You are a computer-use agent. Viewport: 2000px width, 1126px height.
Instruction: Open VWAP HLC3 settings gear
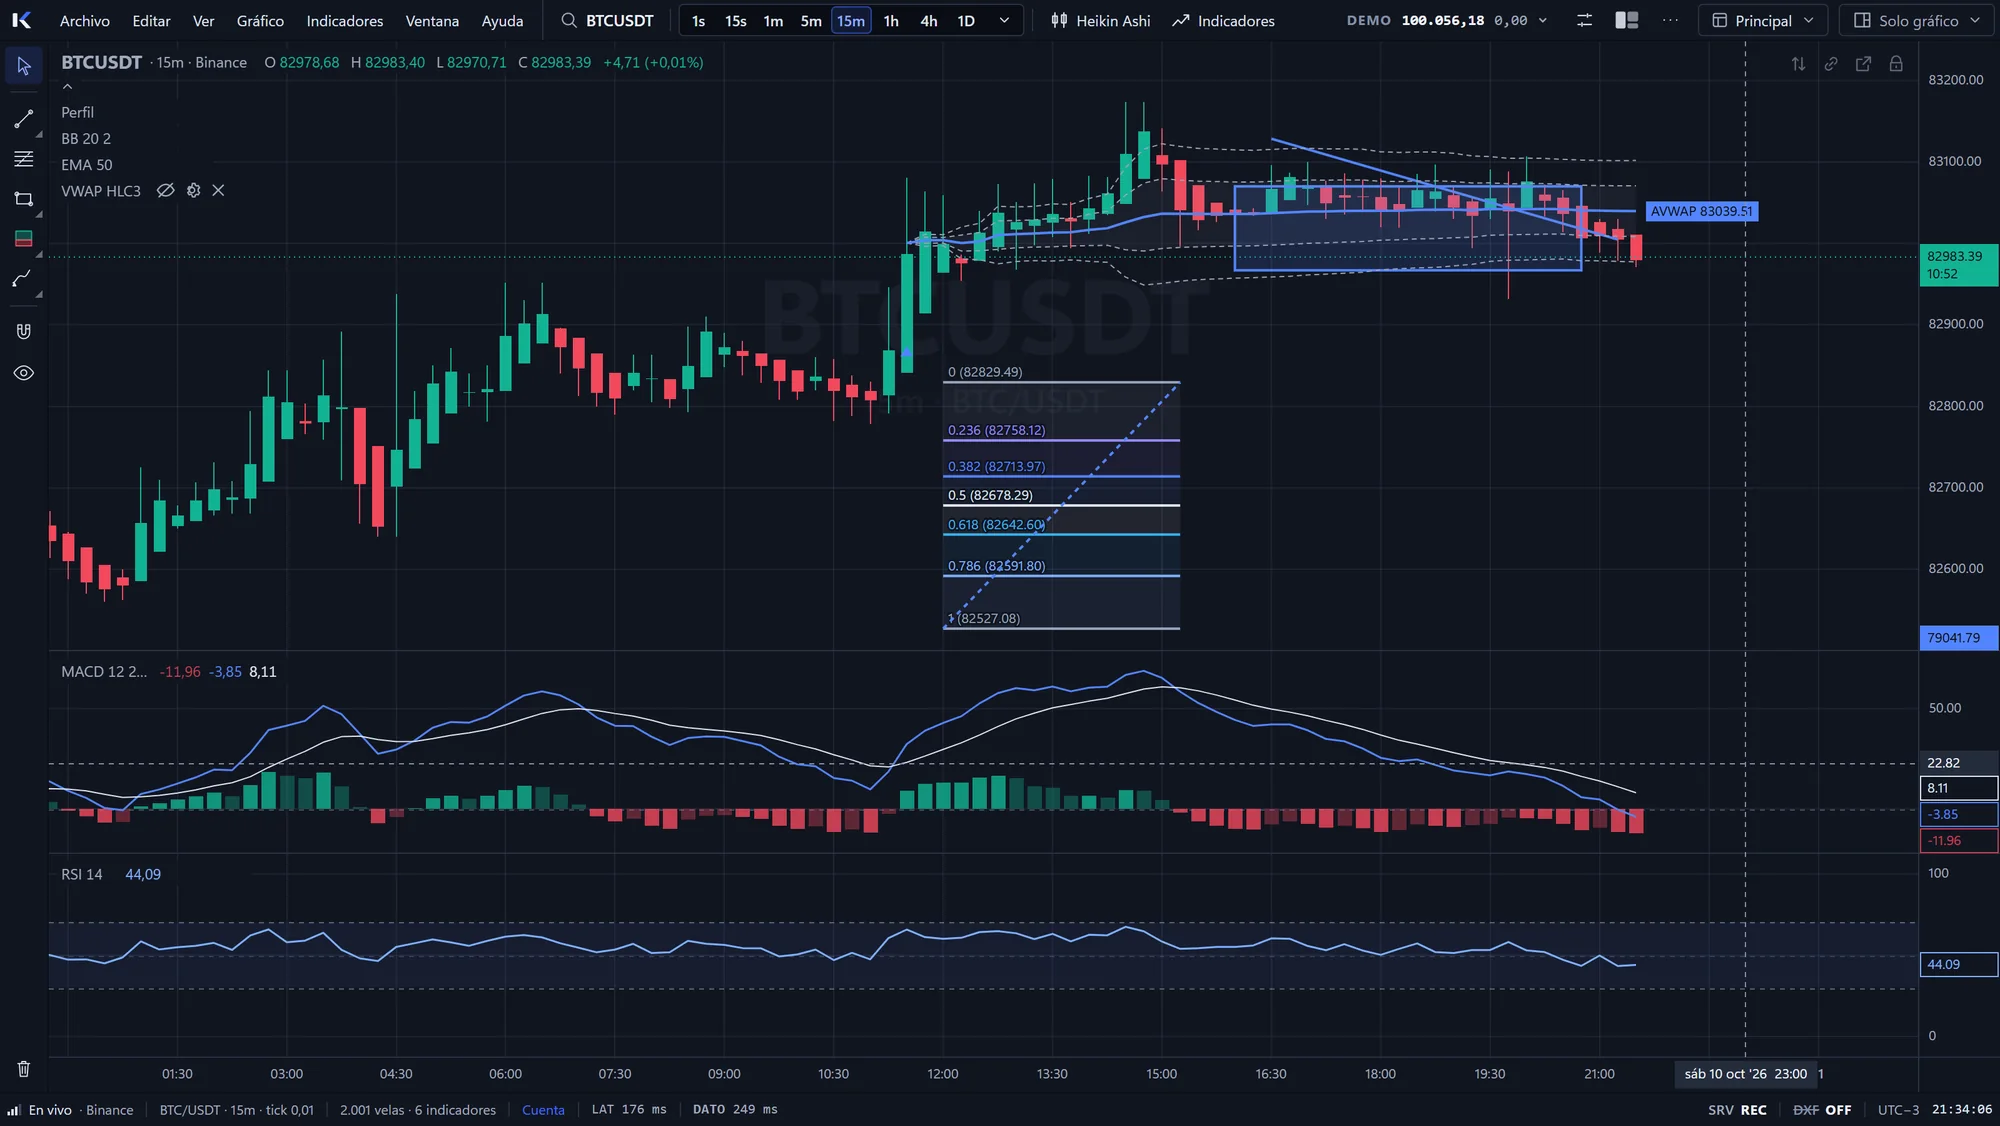point(194,190)
